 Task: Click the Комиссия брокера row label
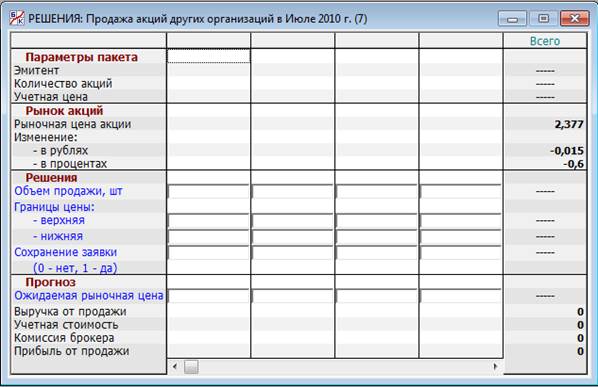(x=64, y=338)
